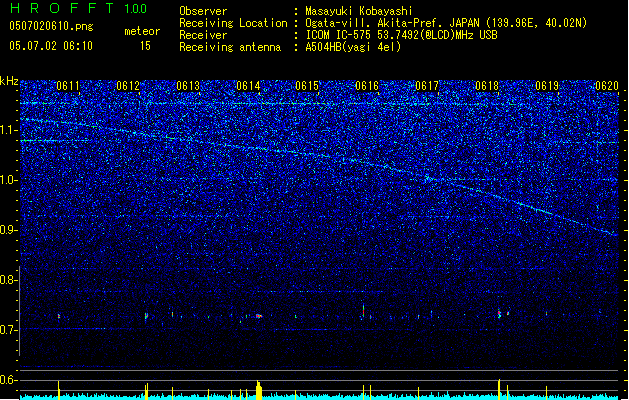Click the 0620 time marker

[607, 85]
